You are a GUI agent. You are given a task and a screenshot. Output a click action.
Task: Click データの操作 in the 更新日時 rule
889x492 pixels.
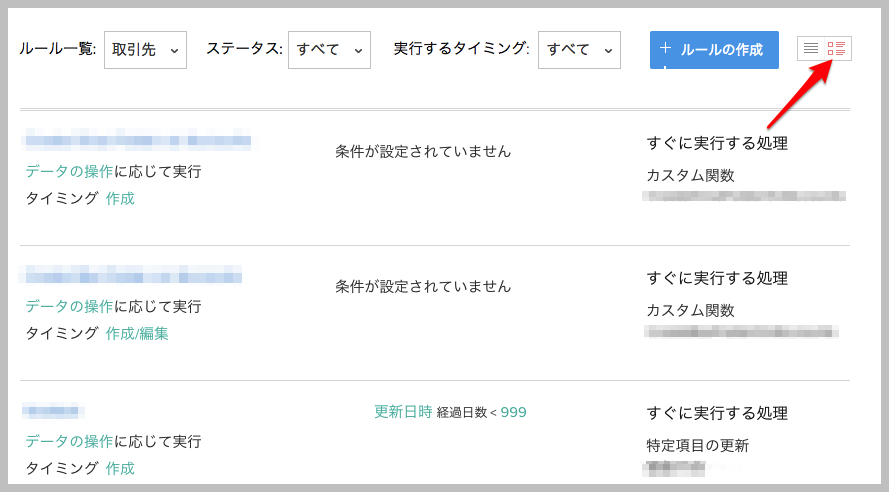[69, 441]
